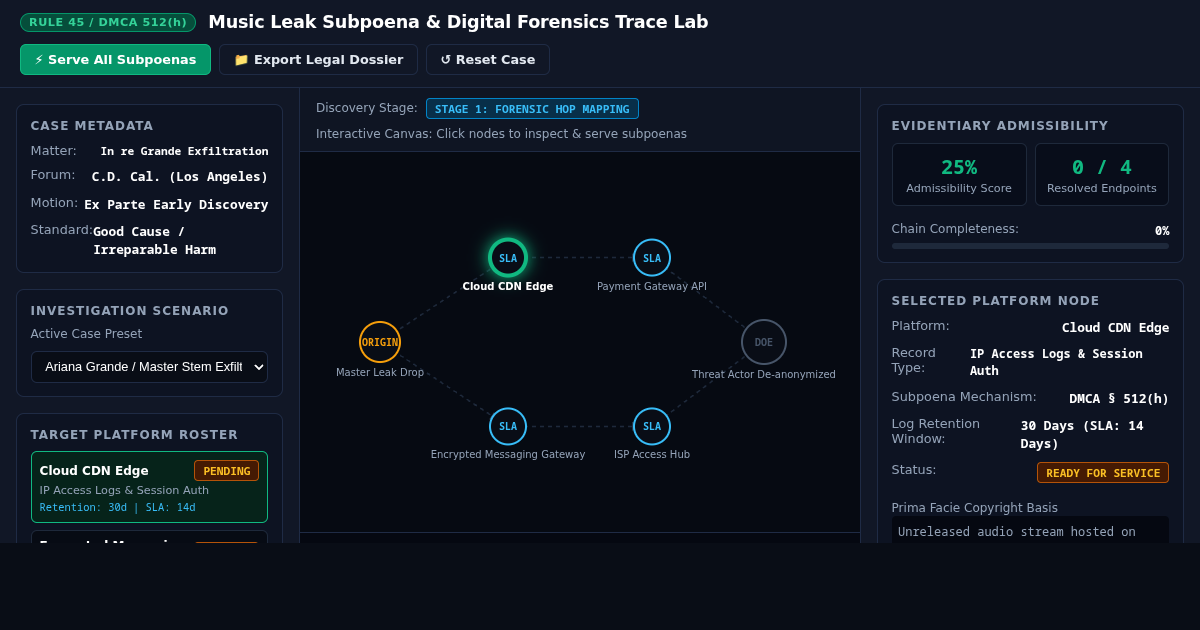This screenshot has width=1200, height=630.
Task: Click the DOE Threat Actor node
Action: tap(764, 342)
